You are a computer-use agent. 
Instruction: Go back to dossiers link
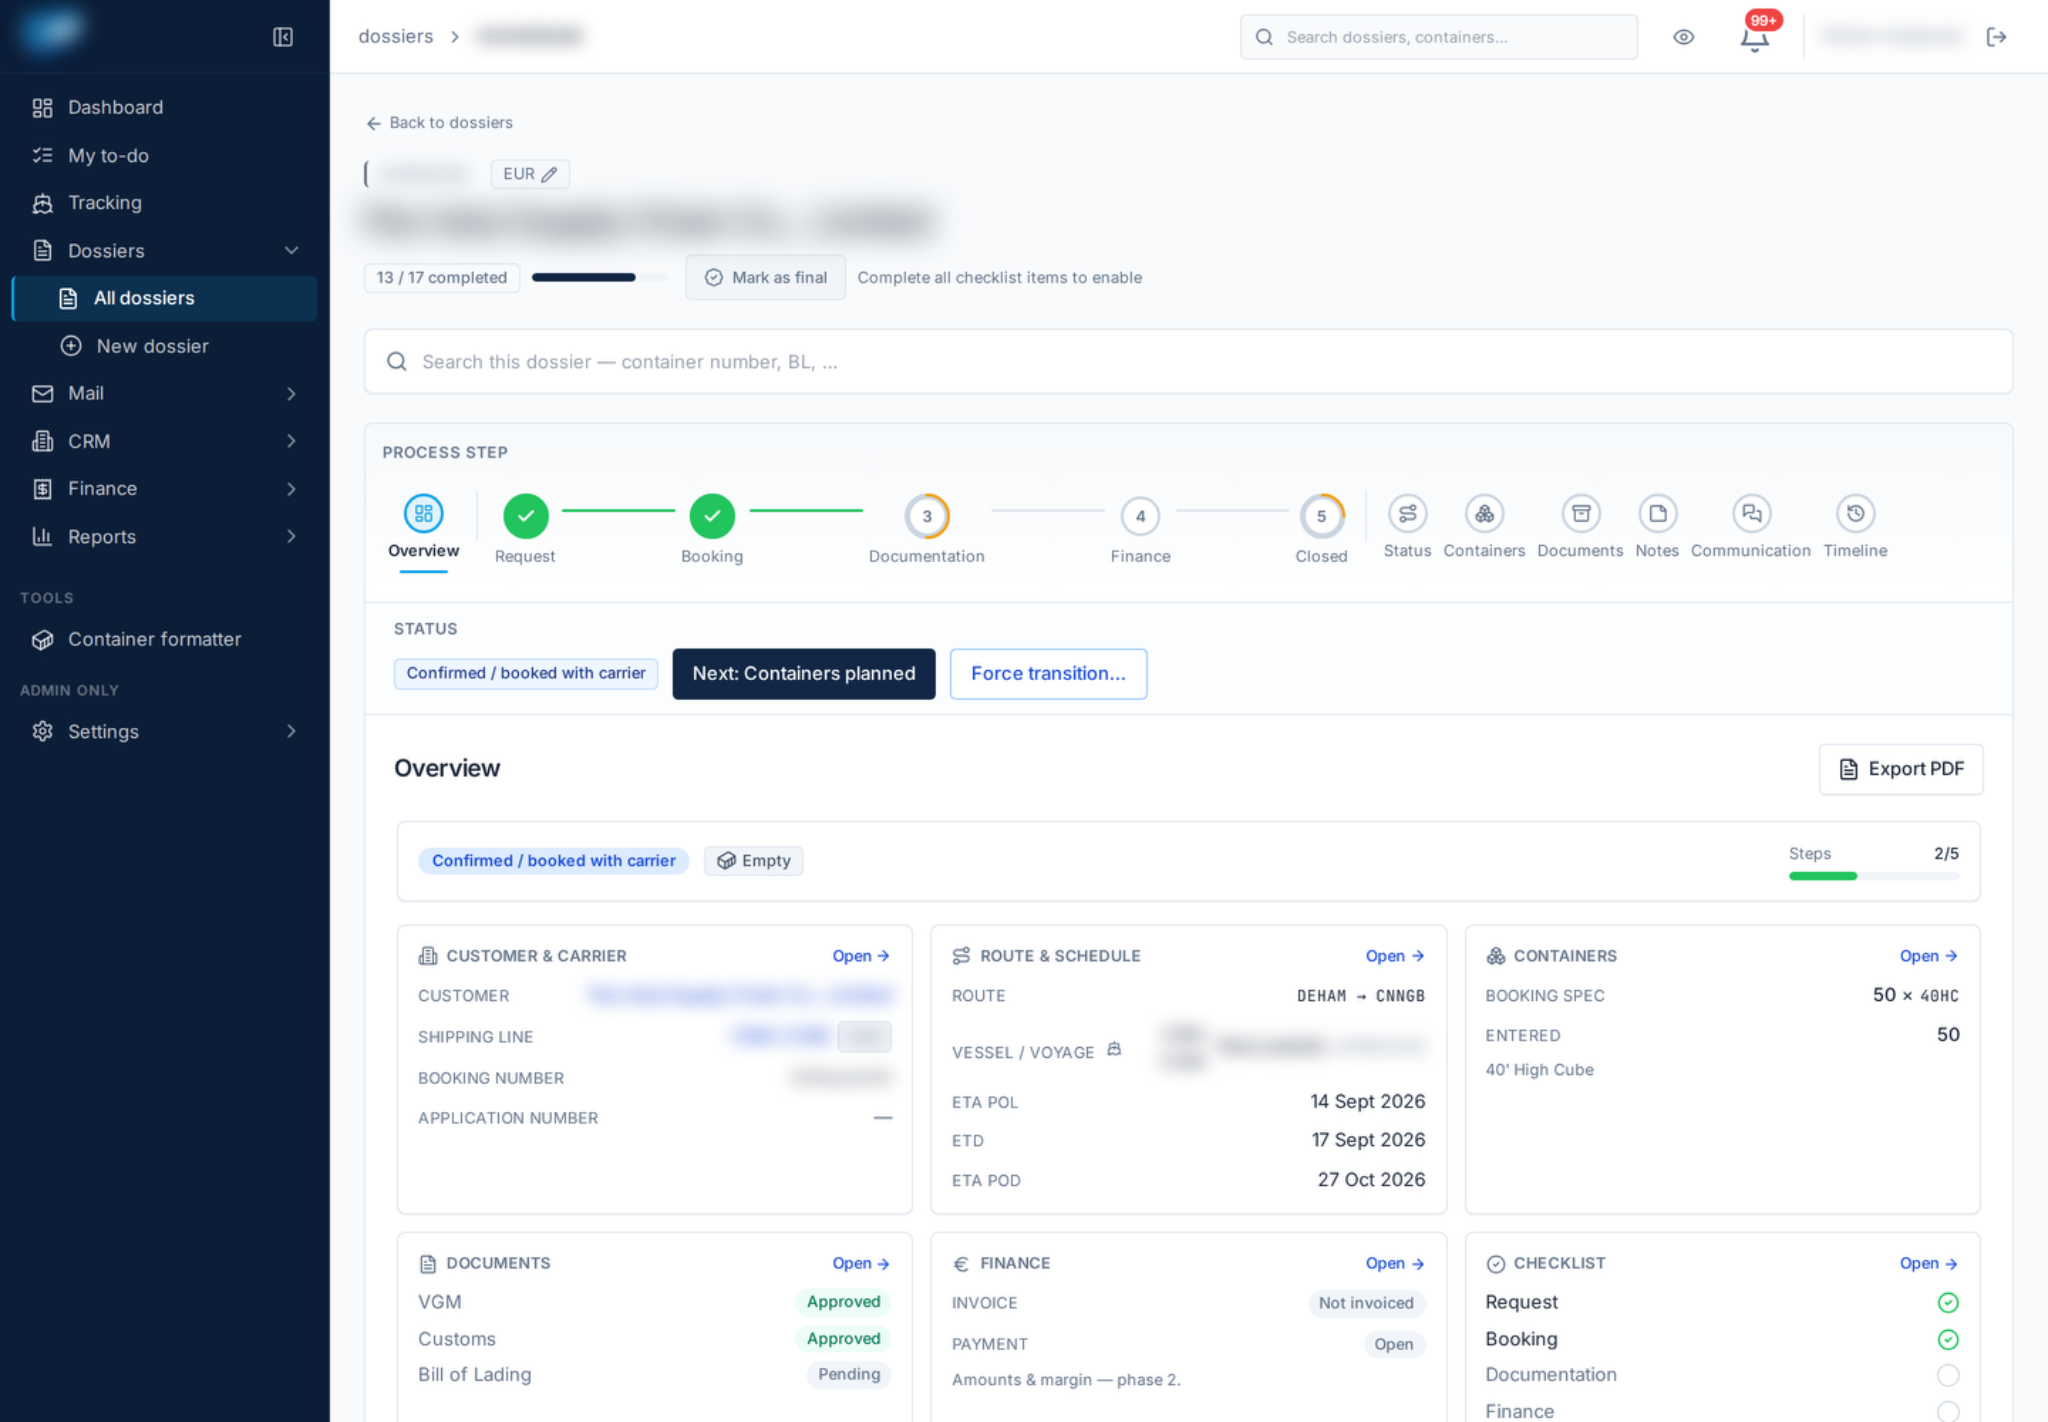click(439, 122)
